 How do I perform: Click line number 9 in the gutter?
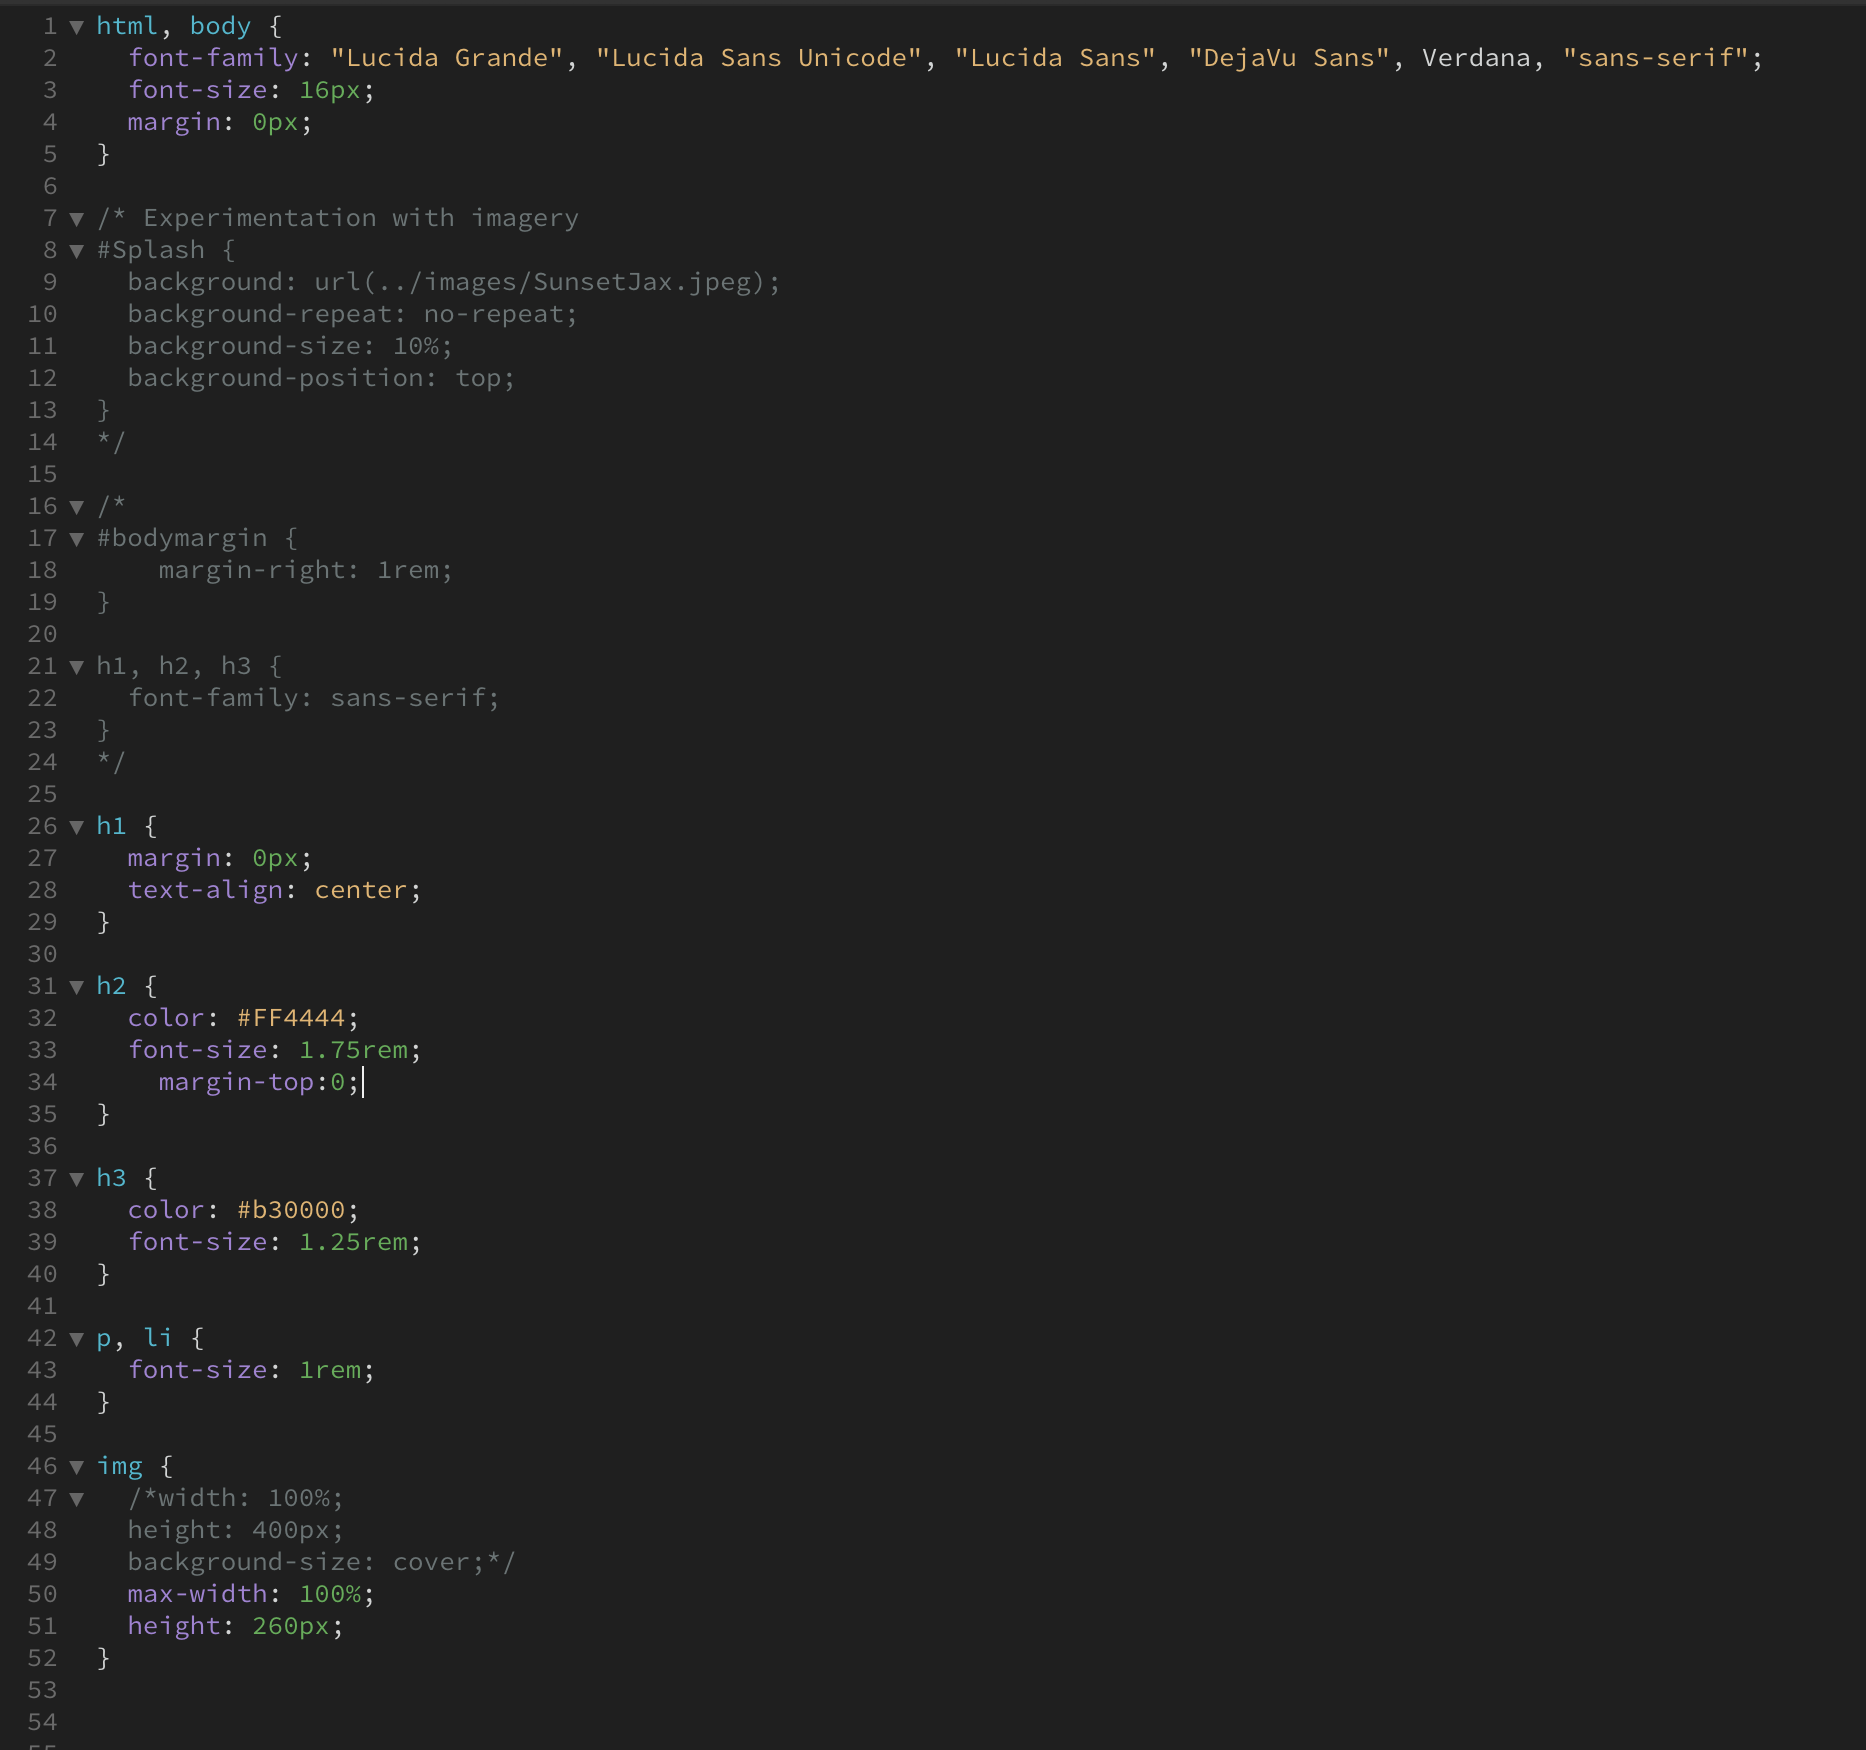[x=48, y=282]
